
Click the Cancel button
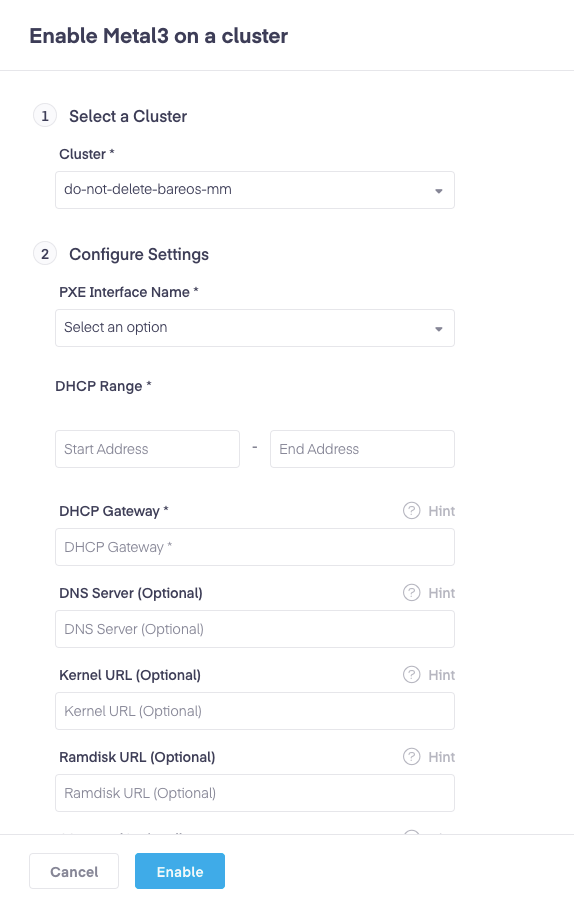pos(74,871)
